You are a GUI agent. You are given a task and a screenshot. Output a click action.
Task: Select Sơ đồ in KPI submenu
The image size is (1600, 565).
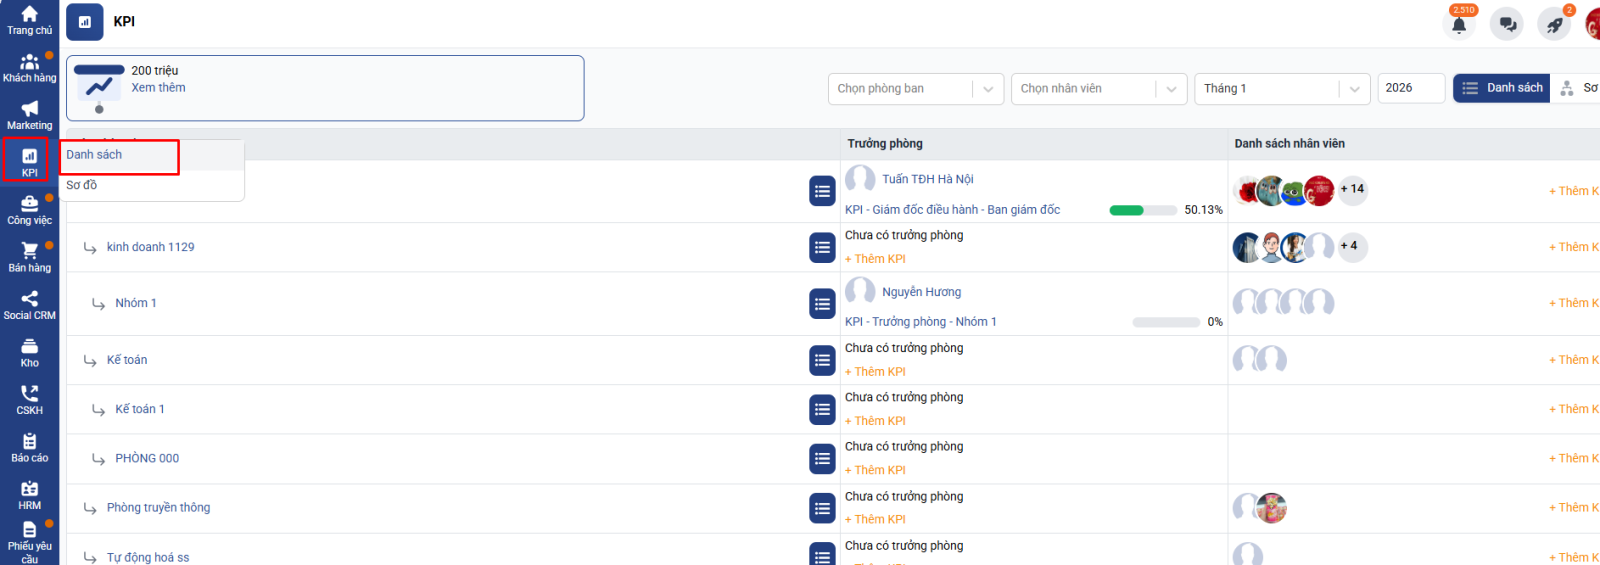(82, 185)
